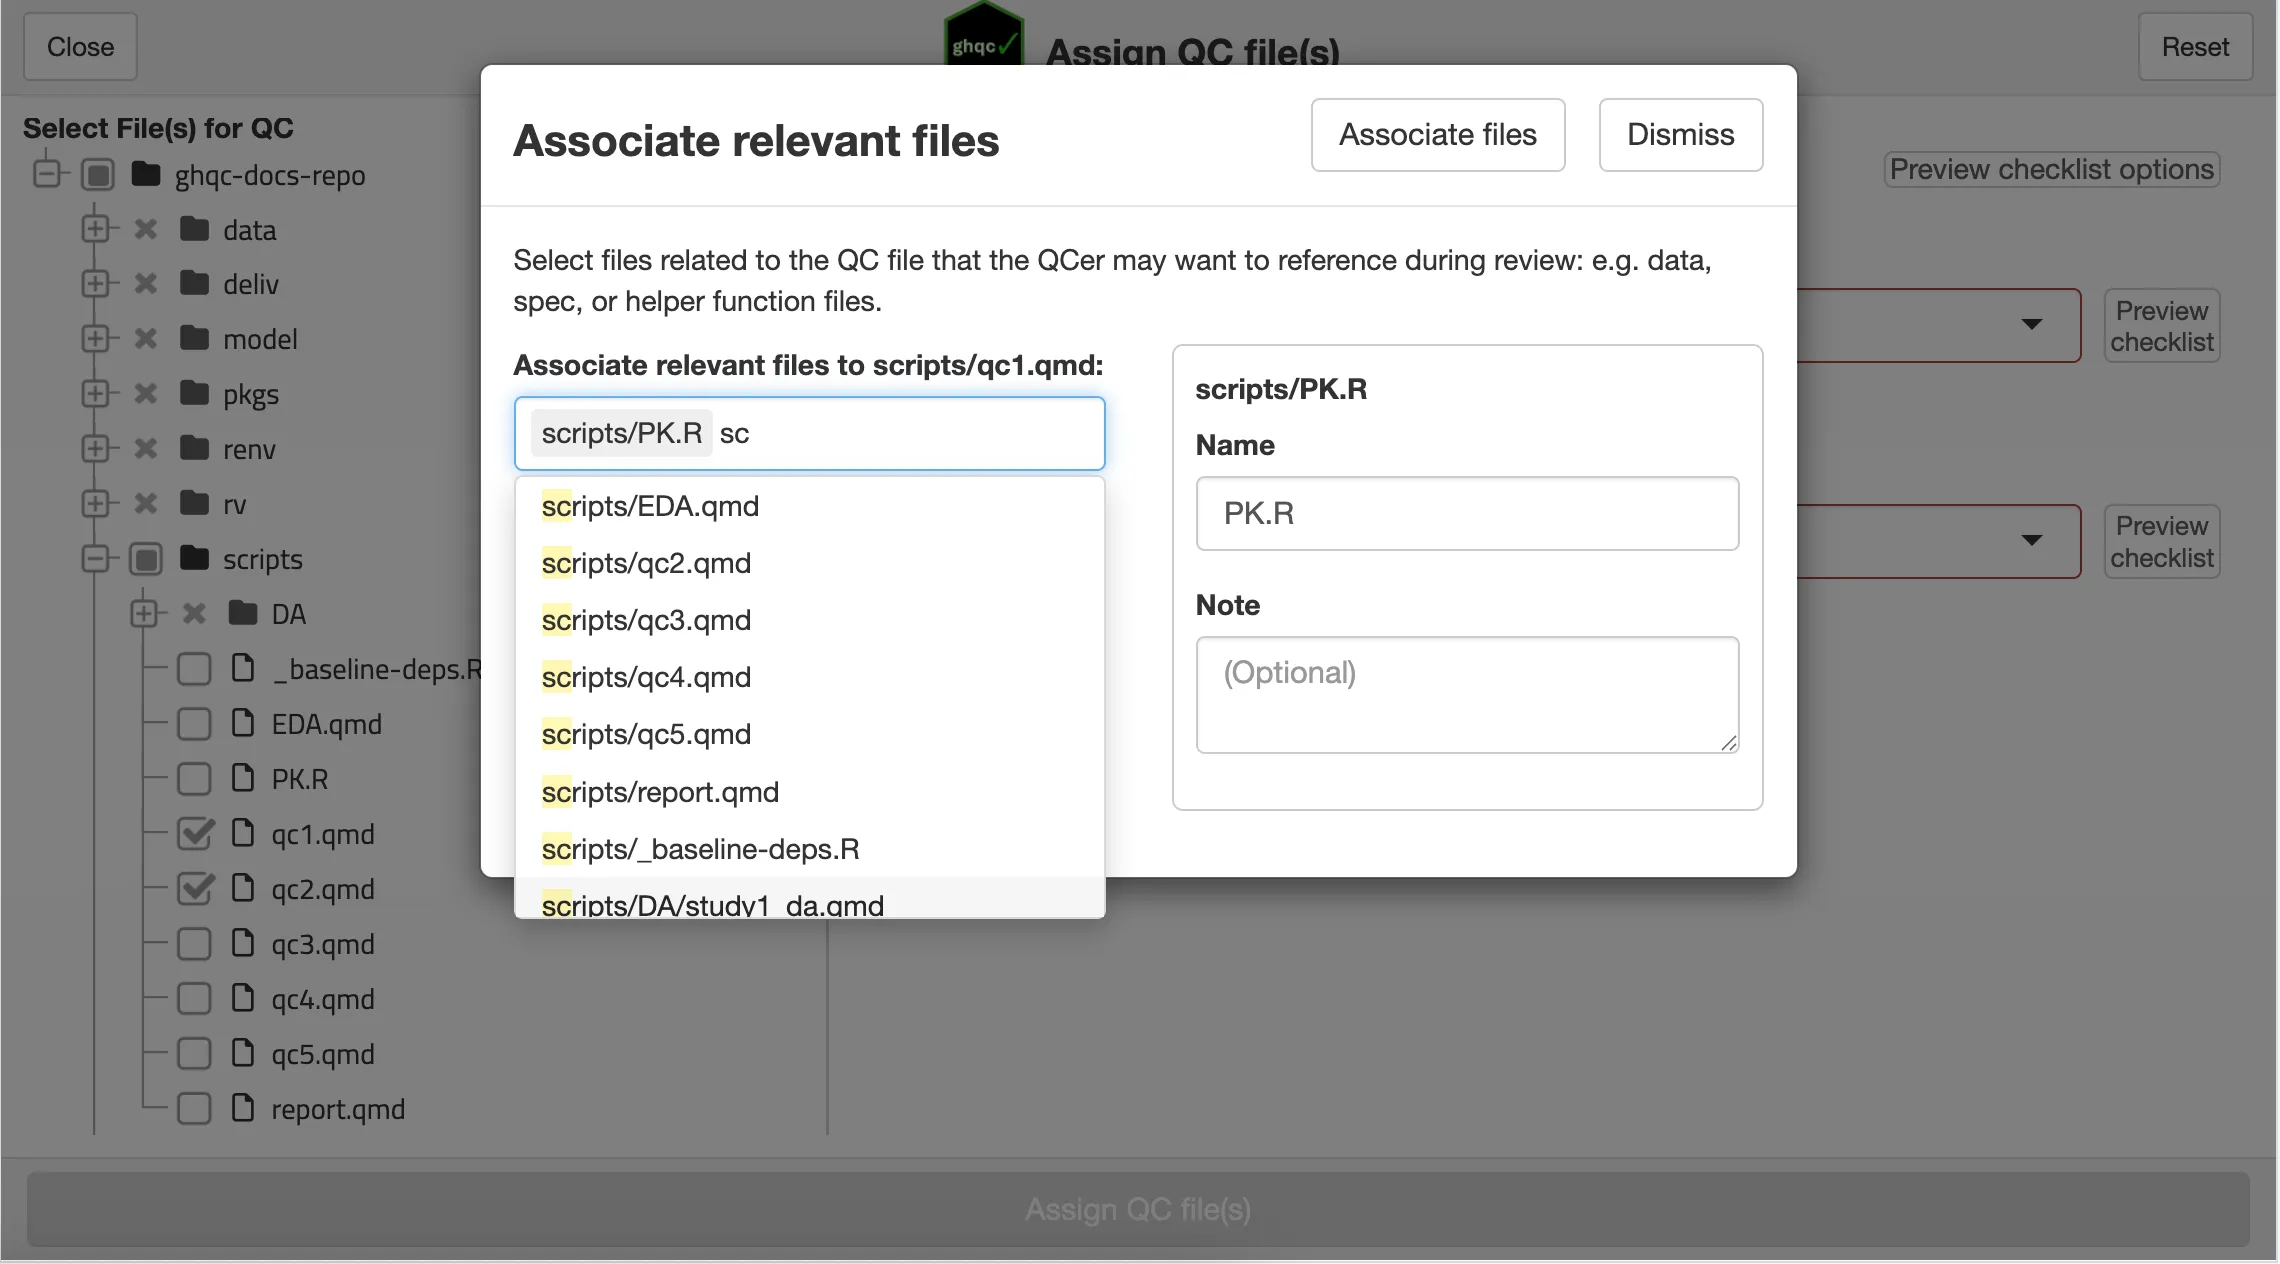Screen dimensions: 2280x1264
Task: Select scripts/qc3.qmd from suggestion list
Action: [646, 620]
